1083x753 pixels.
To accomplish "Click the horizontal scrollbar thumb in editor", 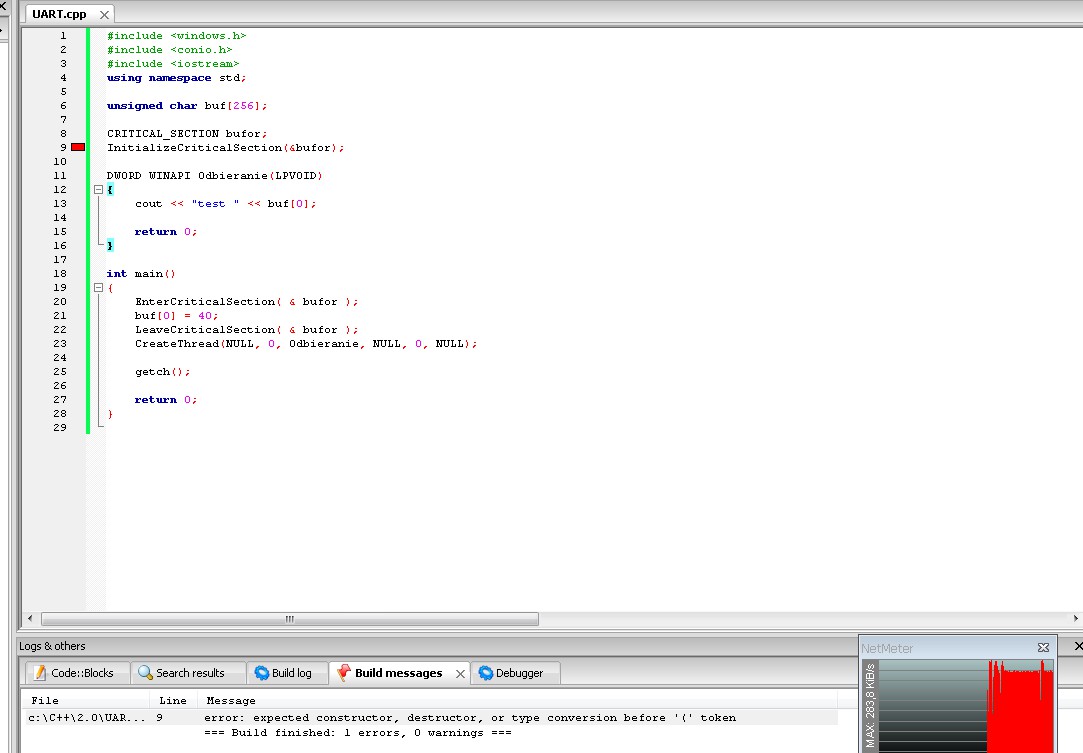I will coord(290,619).
